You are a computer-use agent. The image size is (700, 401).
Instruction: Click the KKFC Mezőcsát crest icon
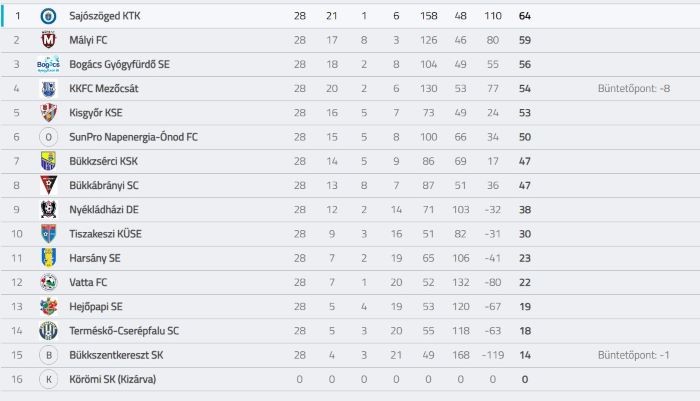tap(48, 88)
